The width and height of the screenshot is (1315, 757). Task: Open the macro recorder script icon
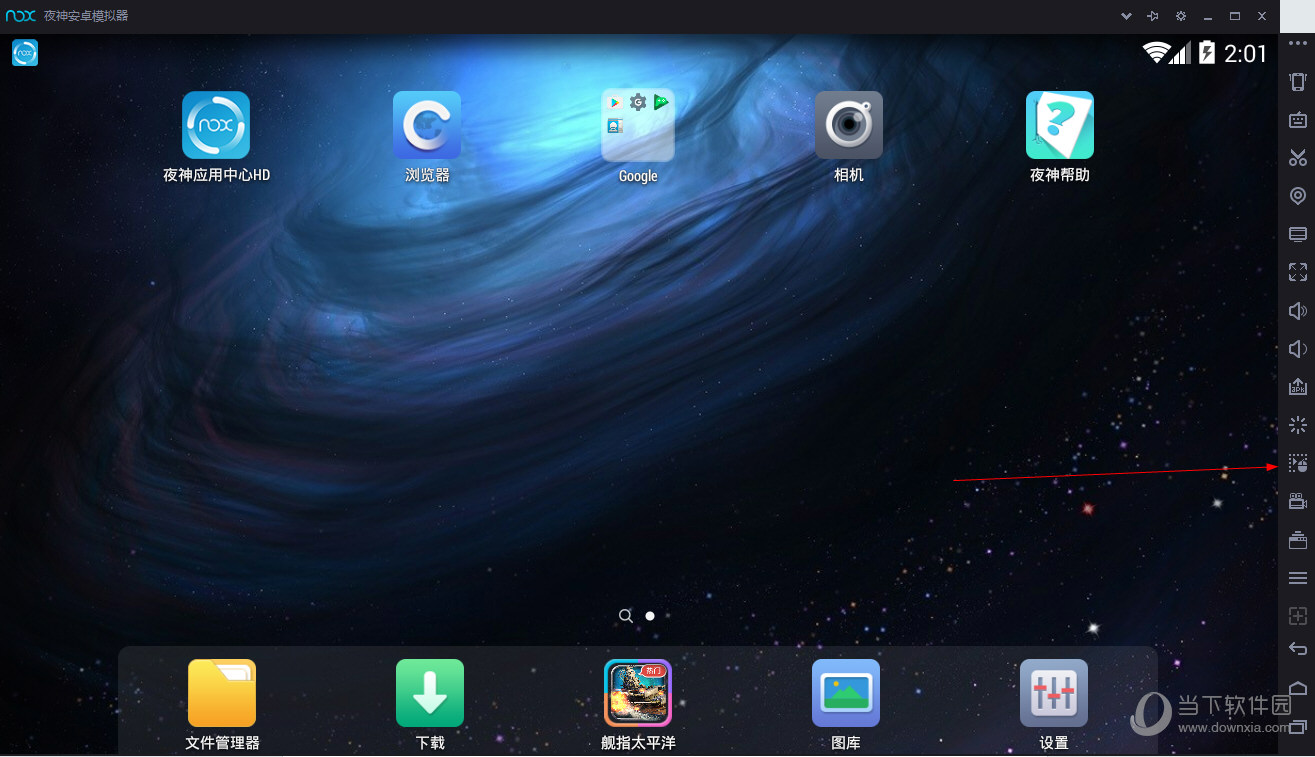(x=1297, y=464)
